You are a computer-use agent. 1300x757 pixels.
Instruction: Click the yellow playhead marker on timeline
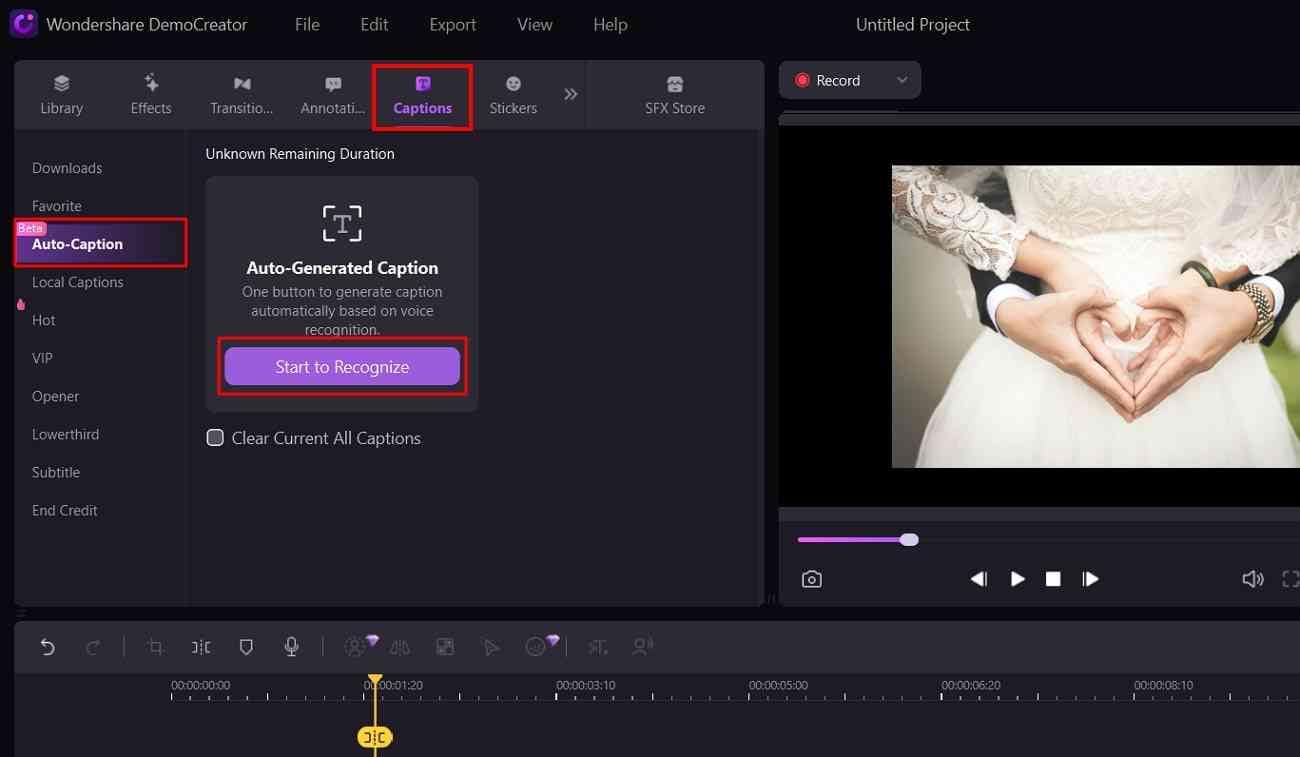(375, 680)
